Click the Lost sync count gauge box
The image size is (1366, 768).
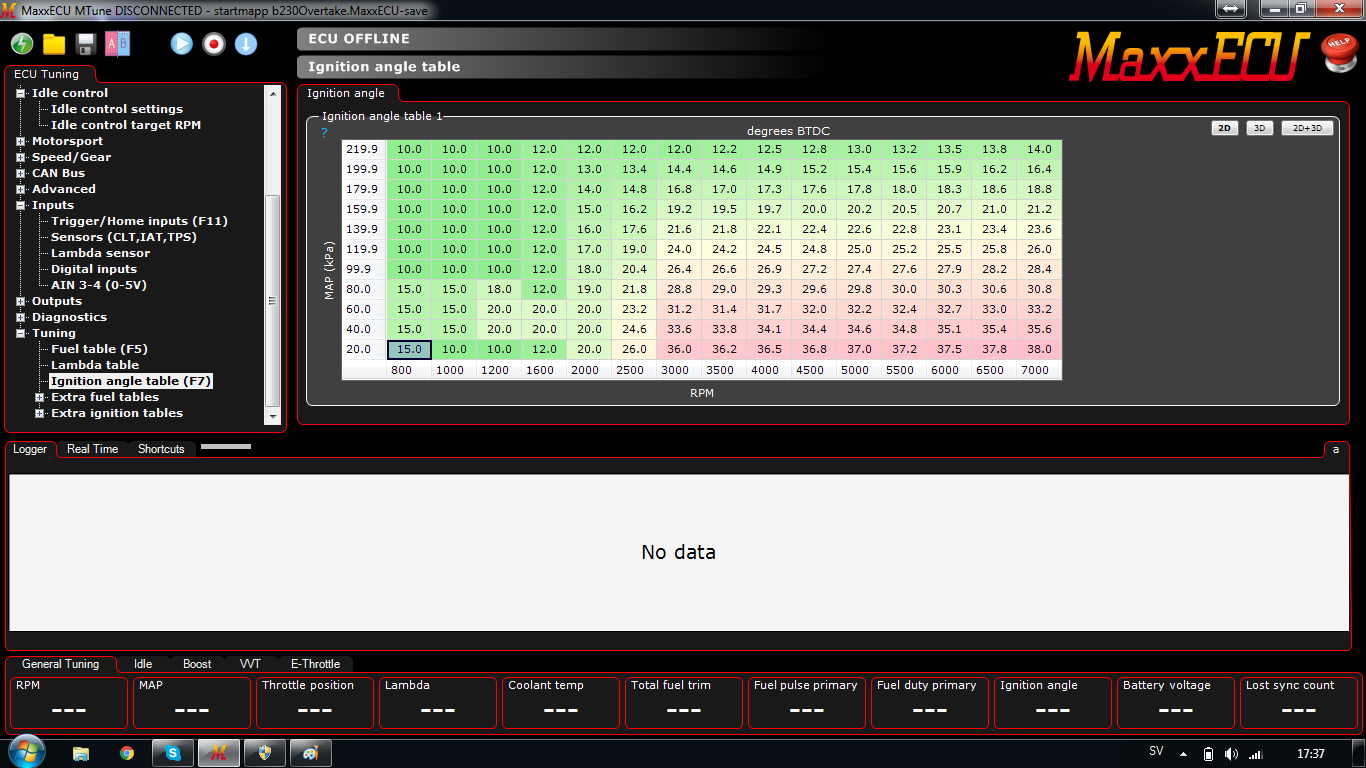(1298, 703)
